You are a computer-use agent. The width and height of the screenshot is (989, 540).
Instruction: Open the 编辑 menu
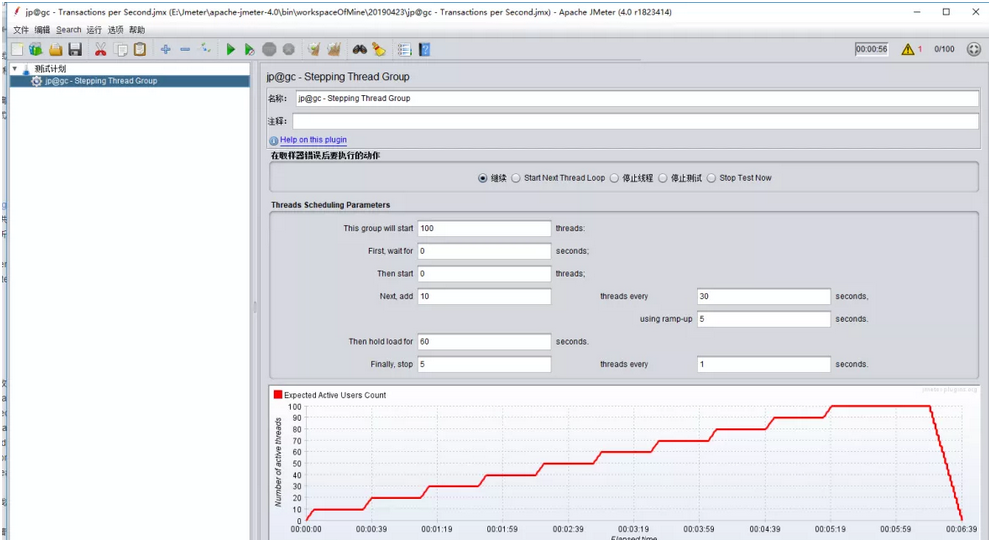point(42,30)
